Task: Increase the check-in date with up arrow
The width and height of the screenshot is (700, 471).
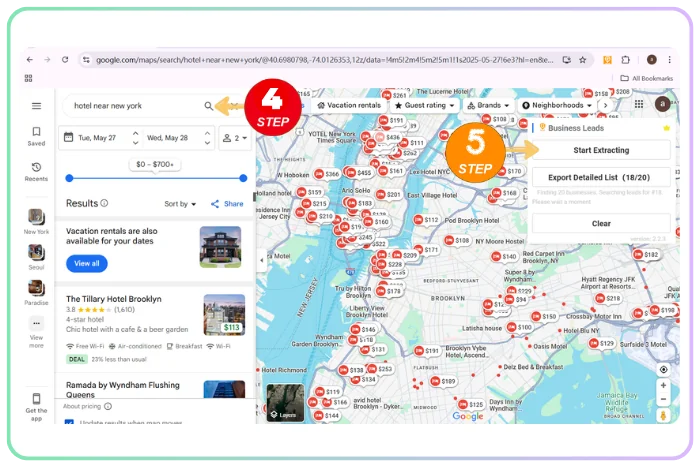Action: [x=135, y=133]
